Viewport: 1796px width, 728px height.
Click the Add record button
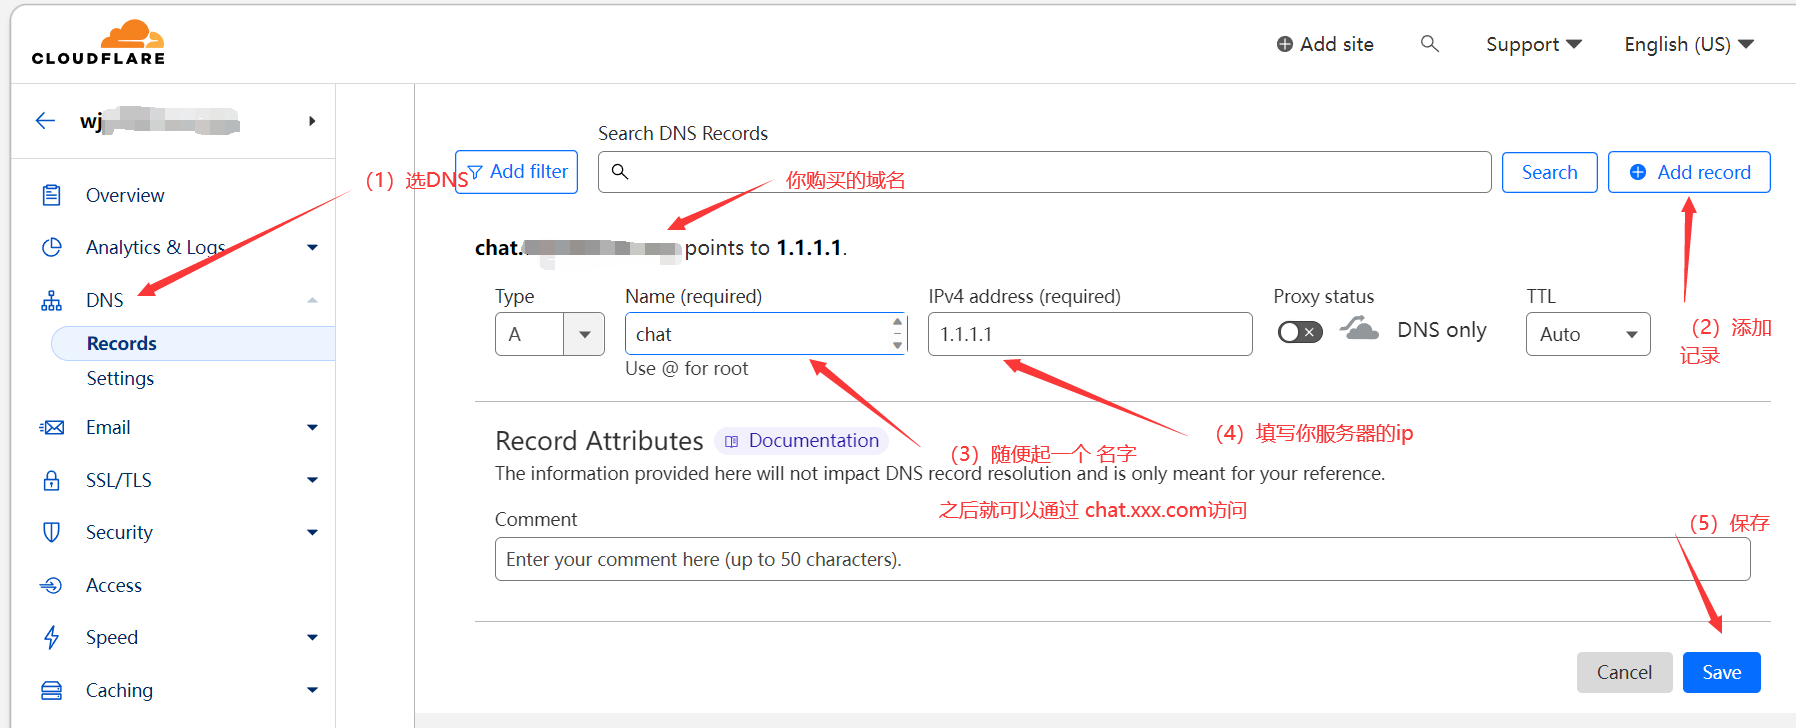tap(1689, 172)
